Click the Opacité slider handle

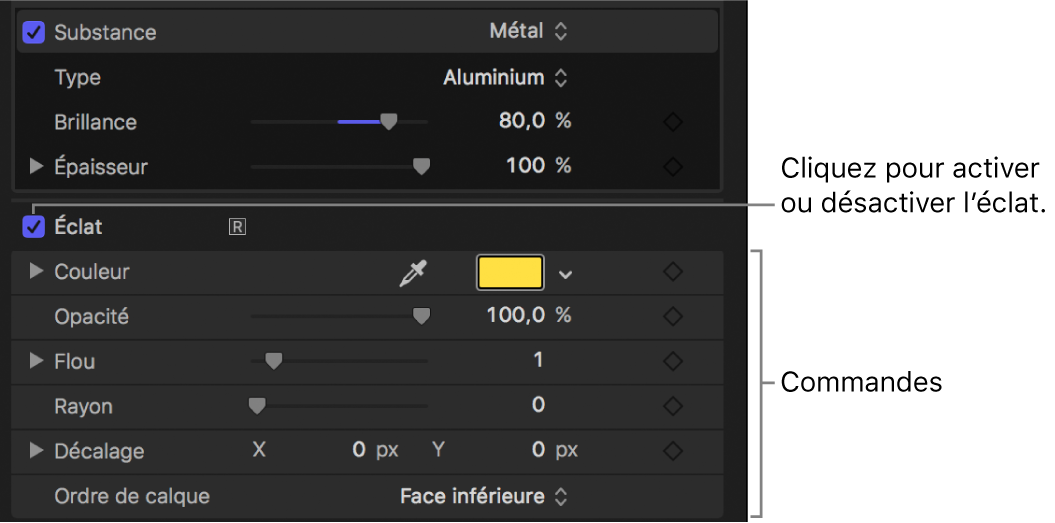click(422, 317)
